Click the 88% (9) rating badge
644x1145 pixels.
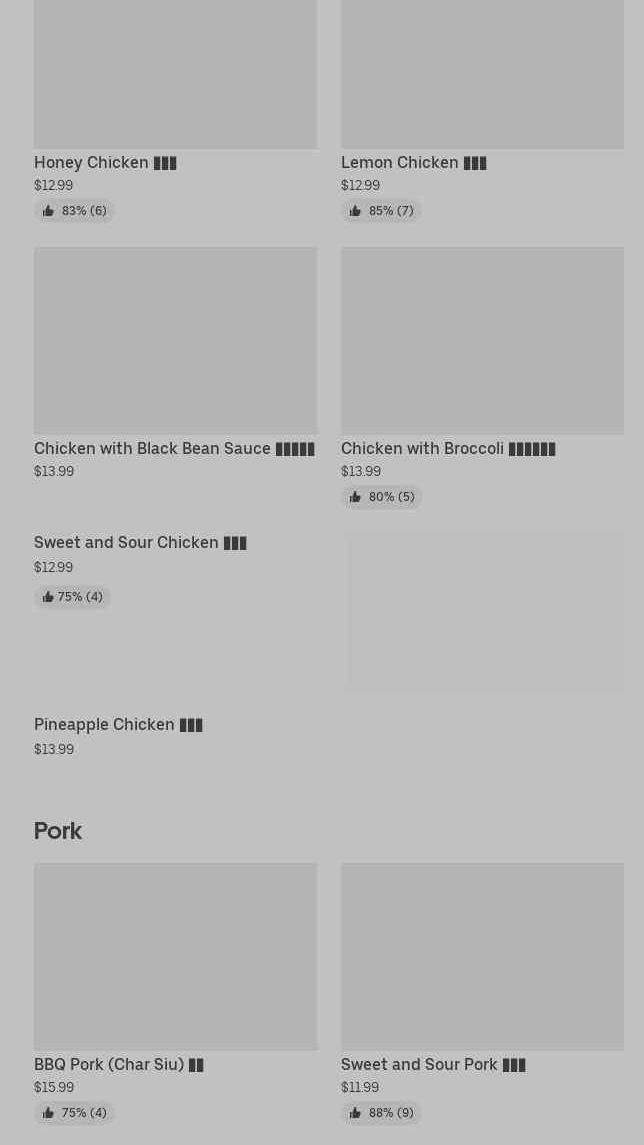(x=381, y=1113)
